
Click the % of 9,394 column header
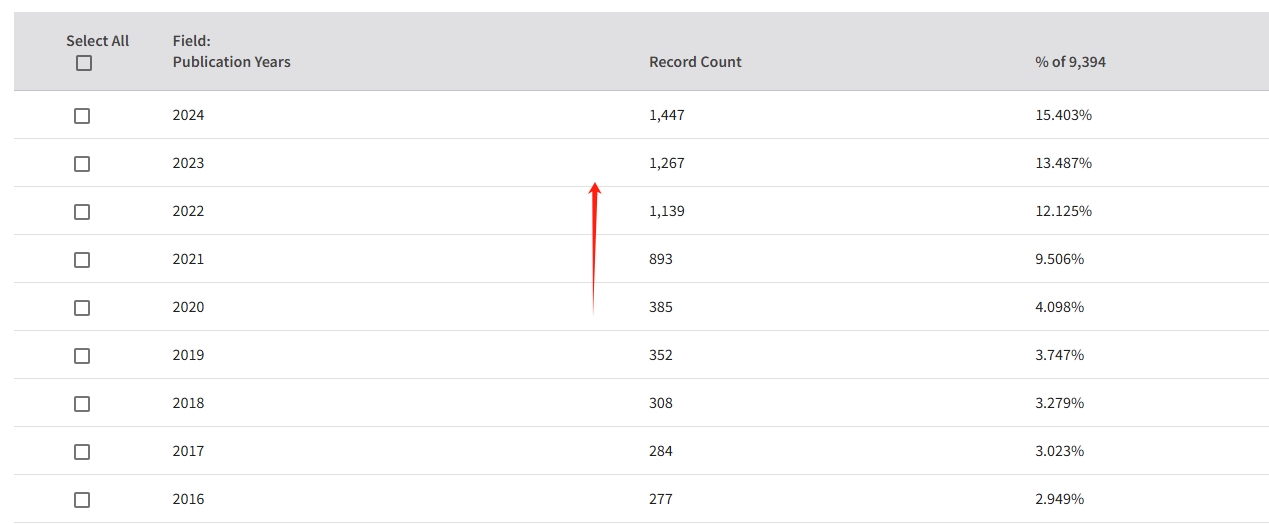pos(1070,62)
